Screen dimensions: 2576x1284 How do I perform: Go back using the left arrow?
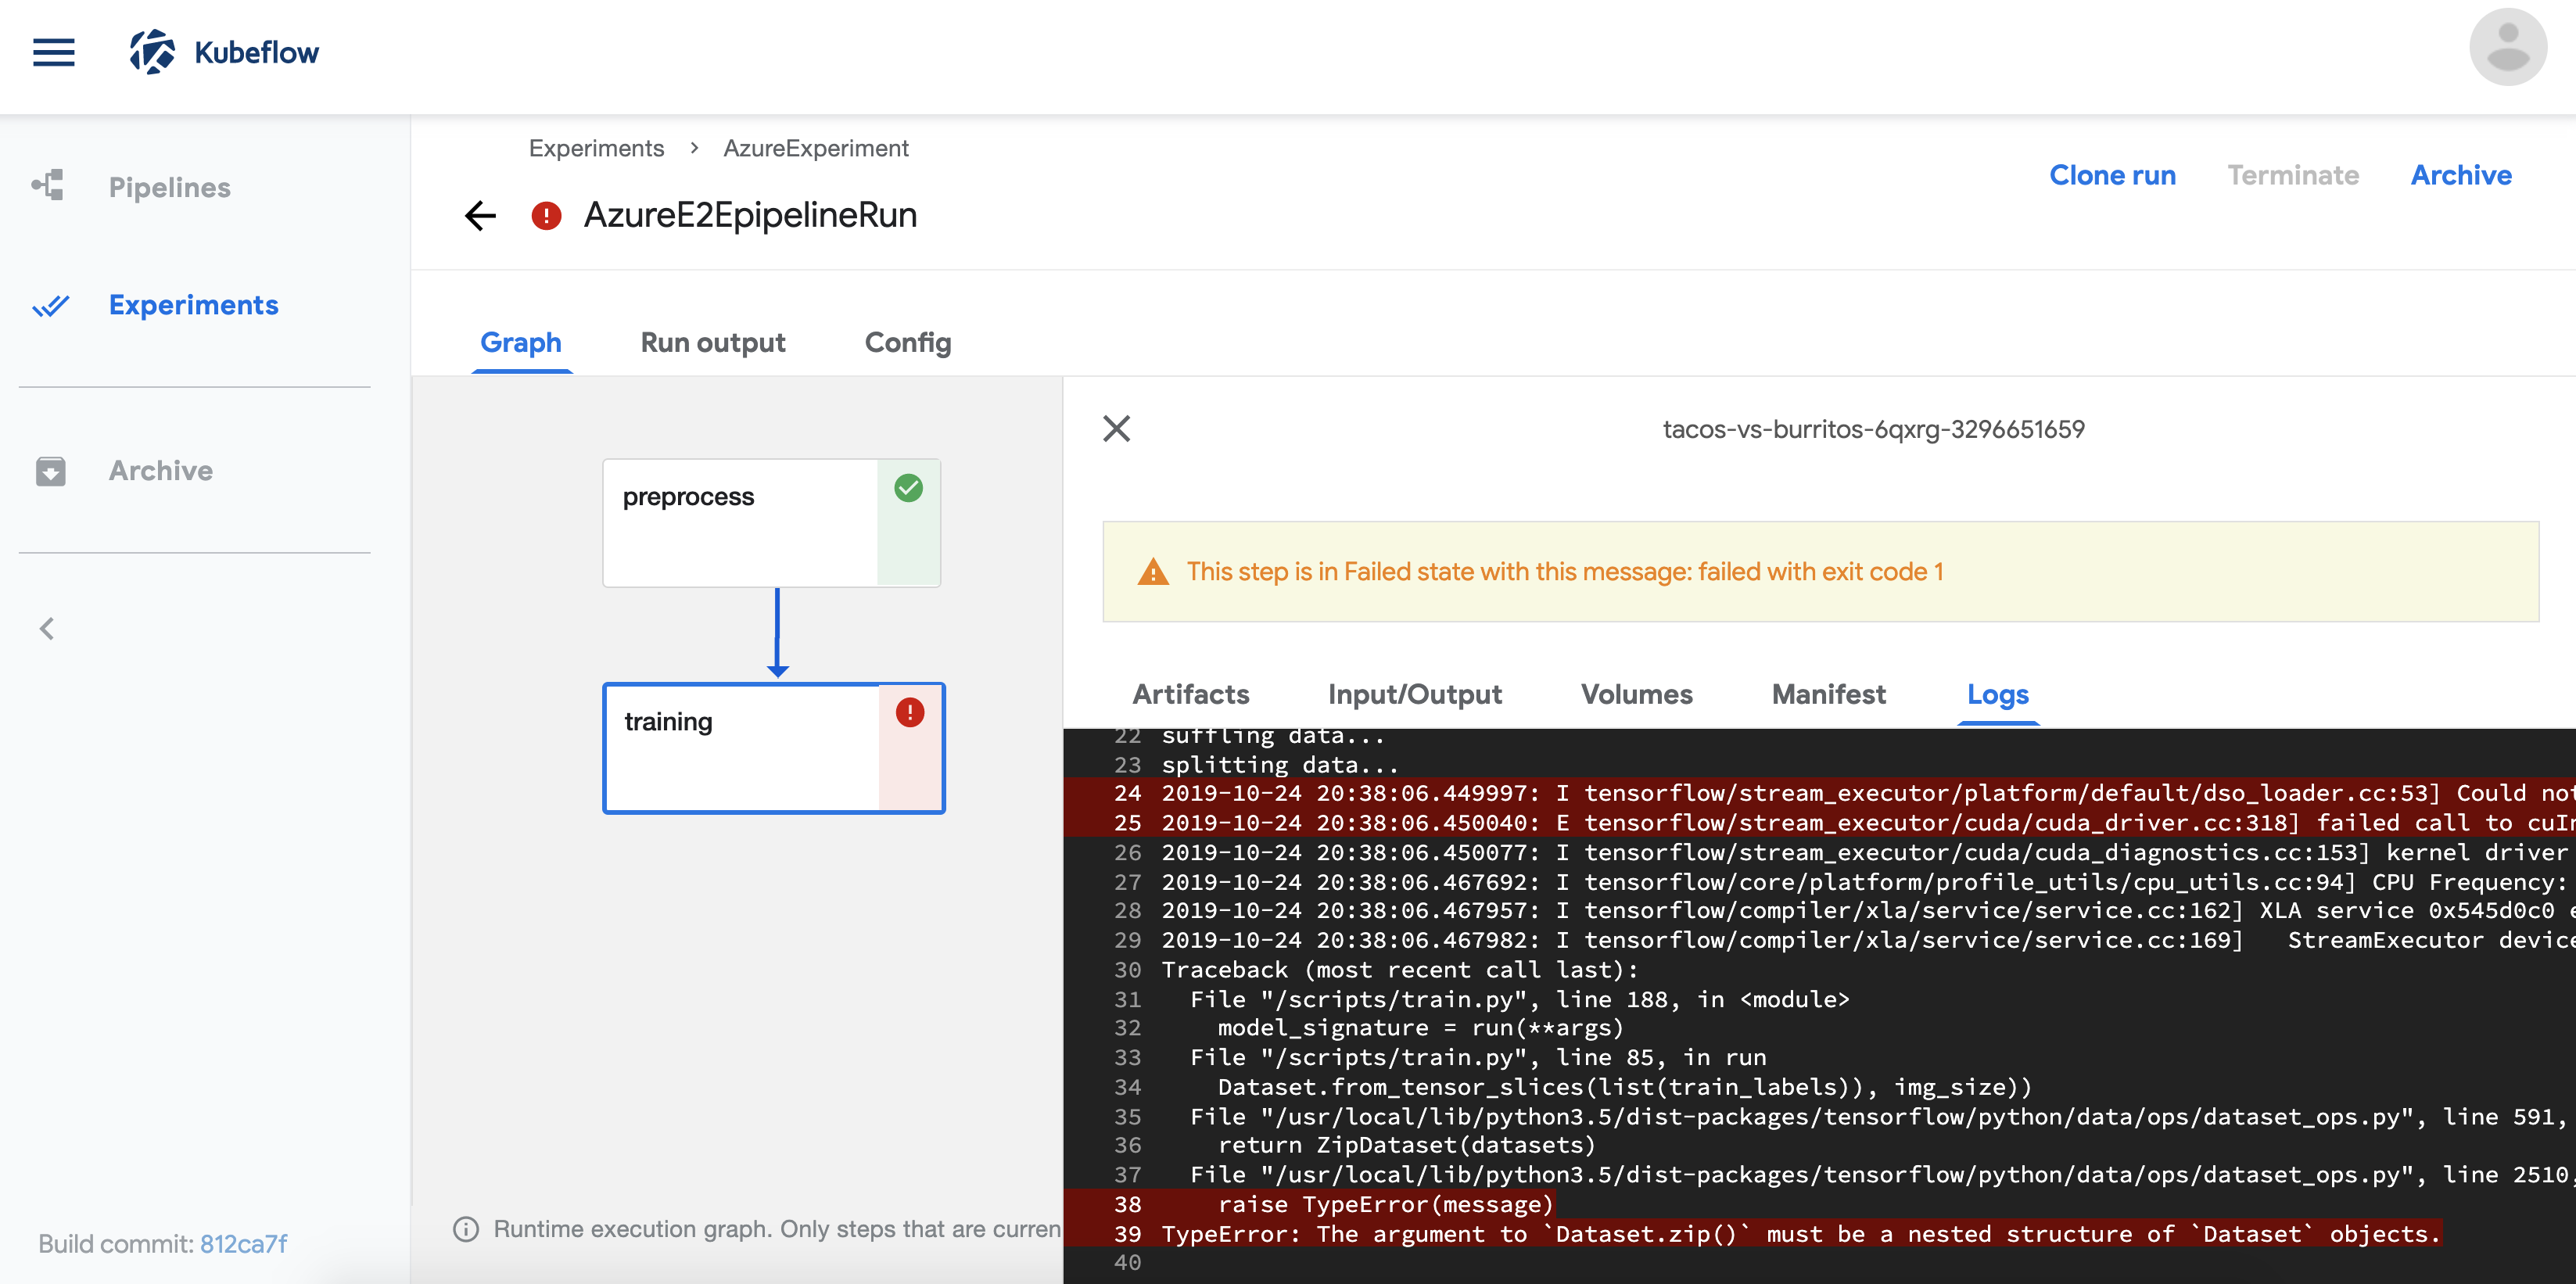(481, 215)
